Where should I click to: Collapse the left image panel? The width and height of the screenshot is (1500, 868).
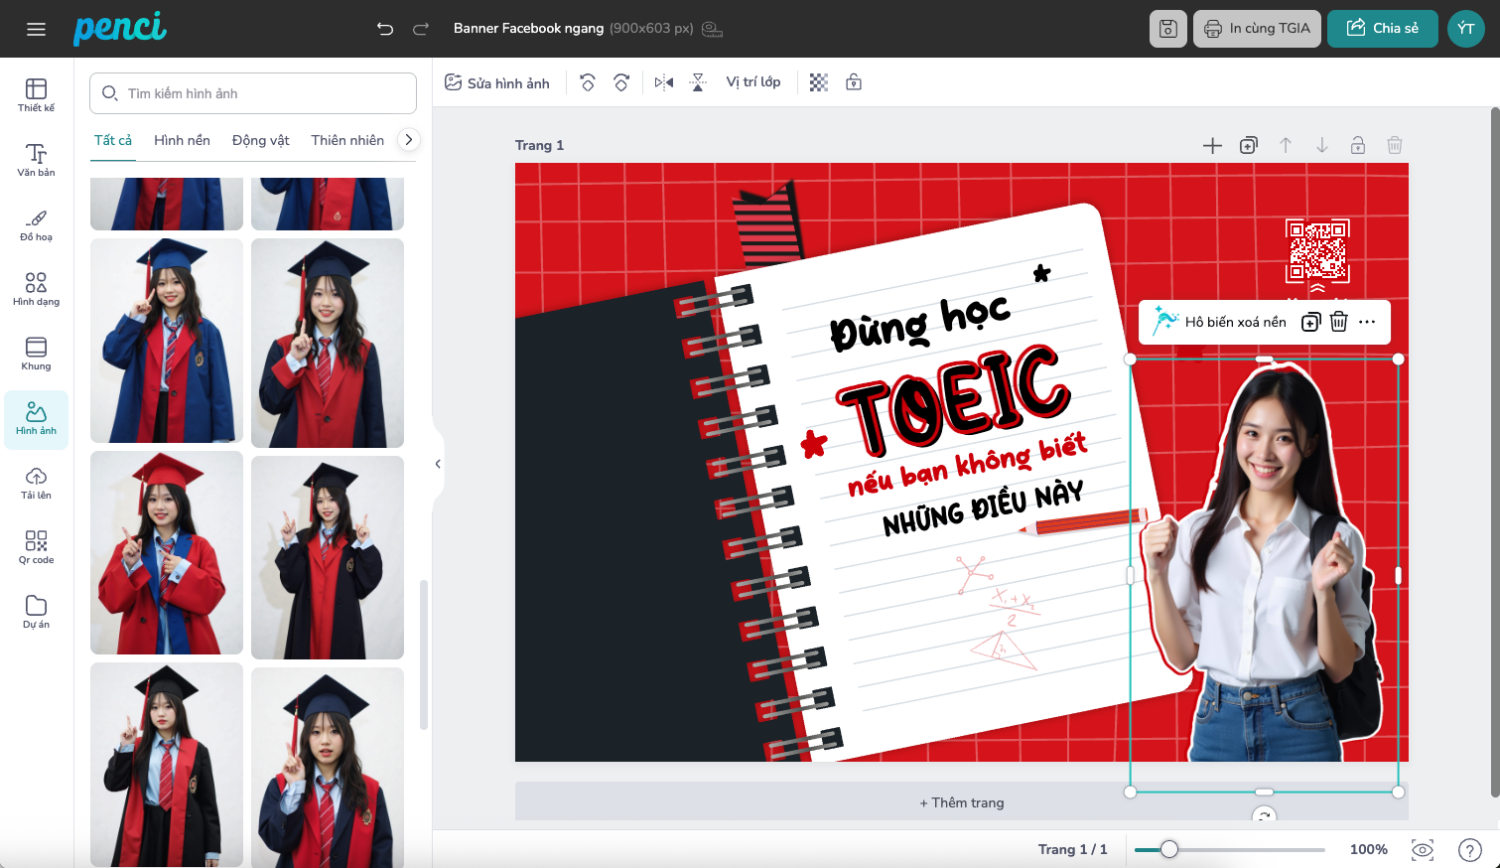click(x=438, y=464)
